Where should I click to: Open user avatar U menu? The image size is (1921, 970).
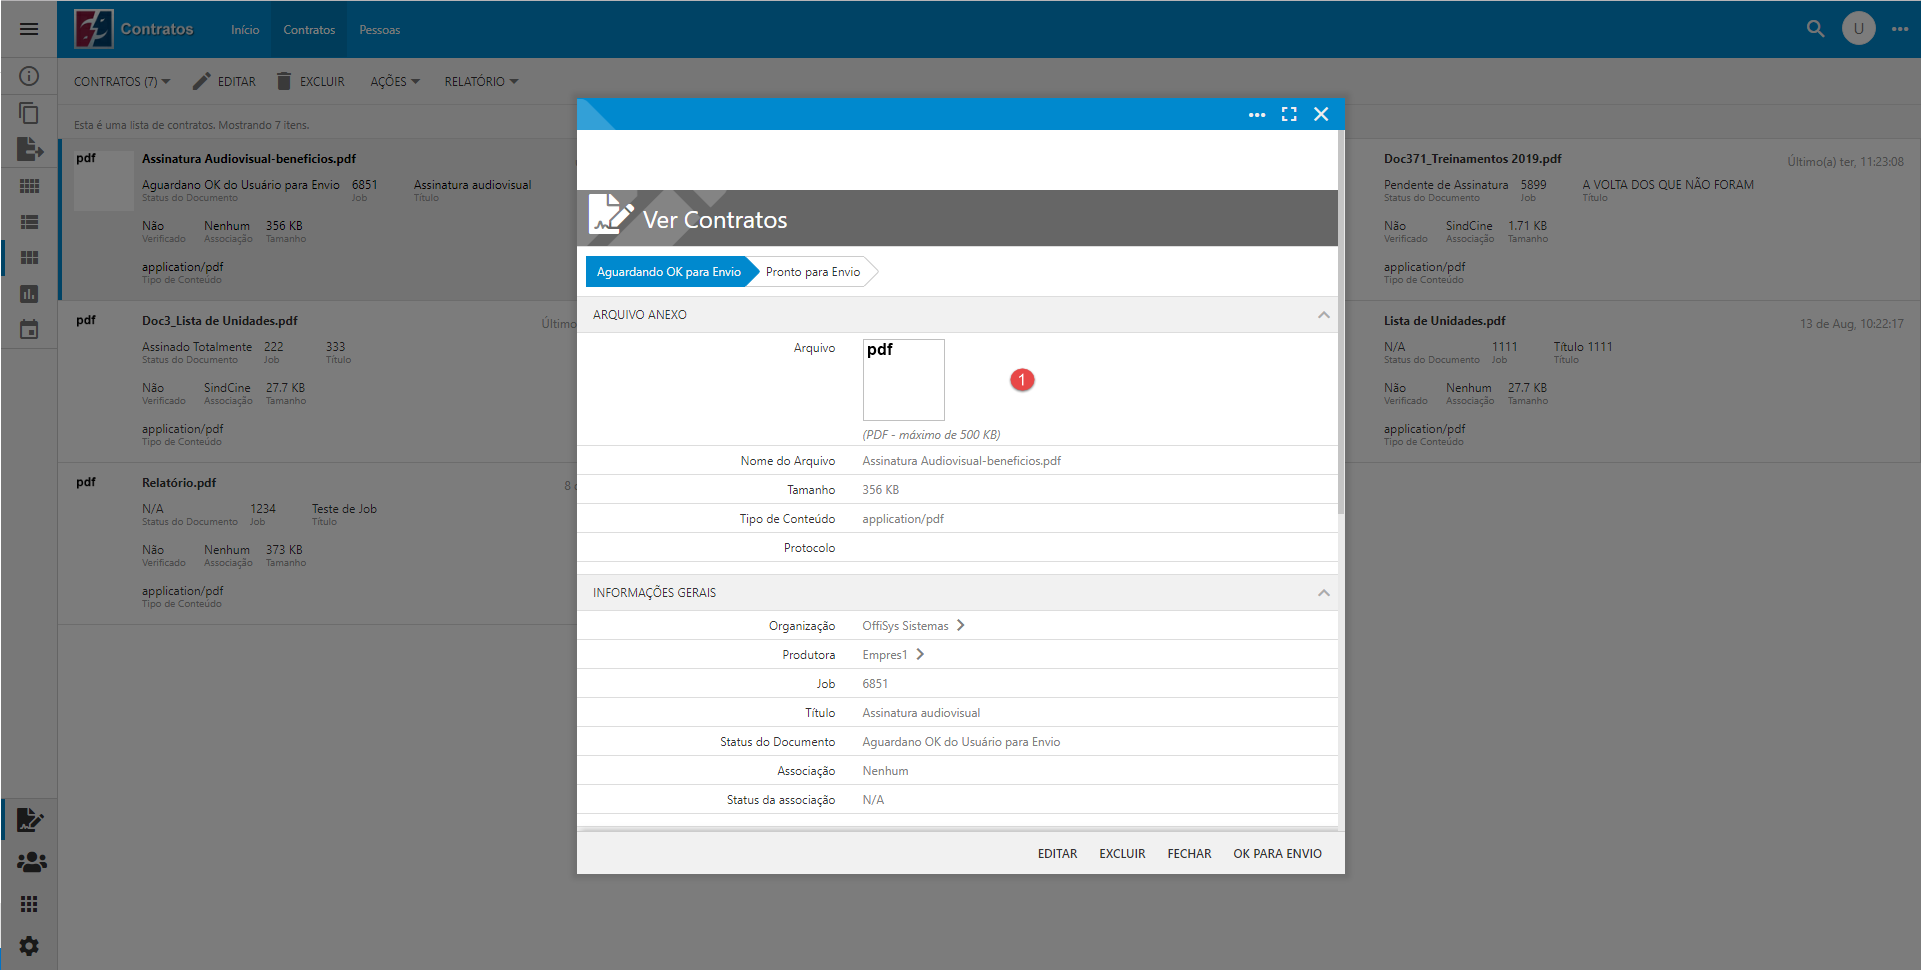point(1859,29)
